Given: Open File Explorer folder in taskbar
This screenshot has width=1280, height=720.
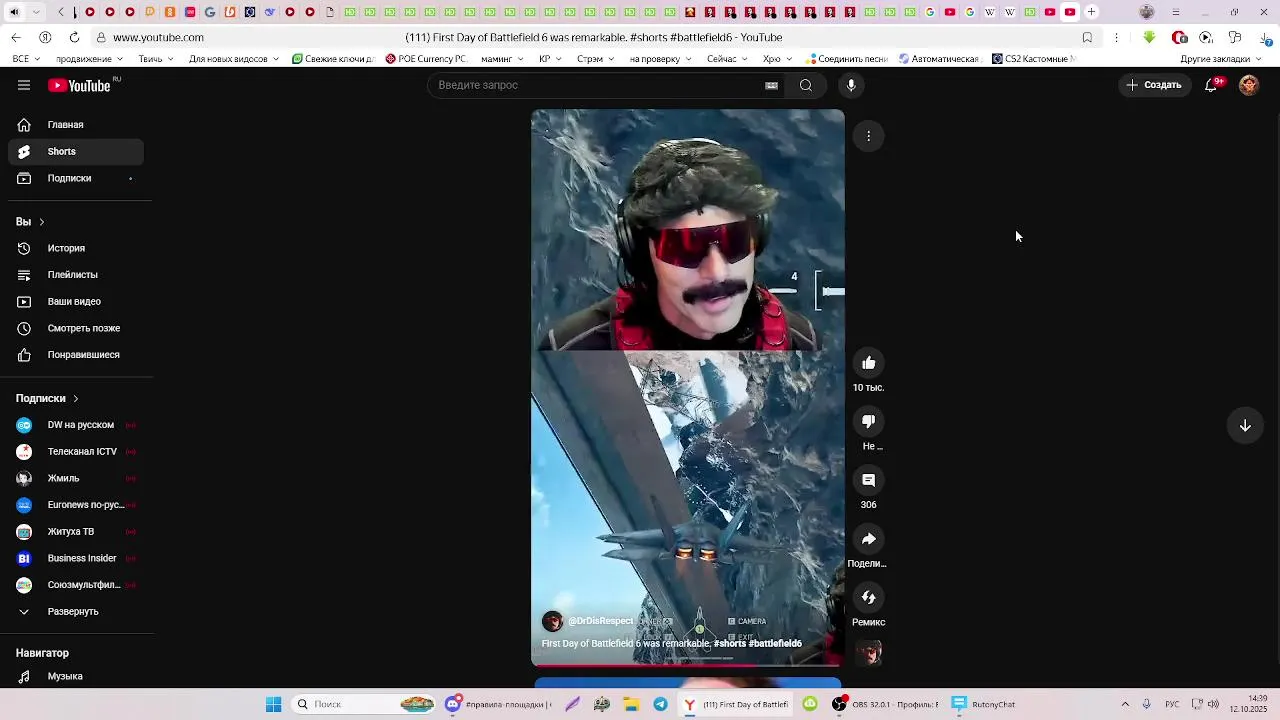Looking at the screenshot, I should pos(631,704).
